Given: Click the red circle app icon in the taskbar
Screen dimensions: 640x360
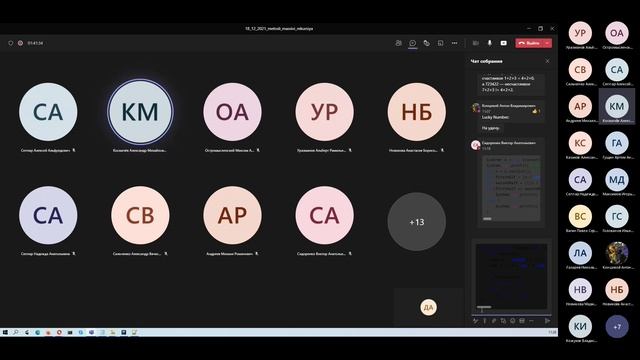Looking at the screenshot, I should (59, 333).
